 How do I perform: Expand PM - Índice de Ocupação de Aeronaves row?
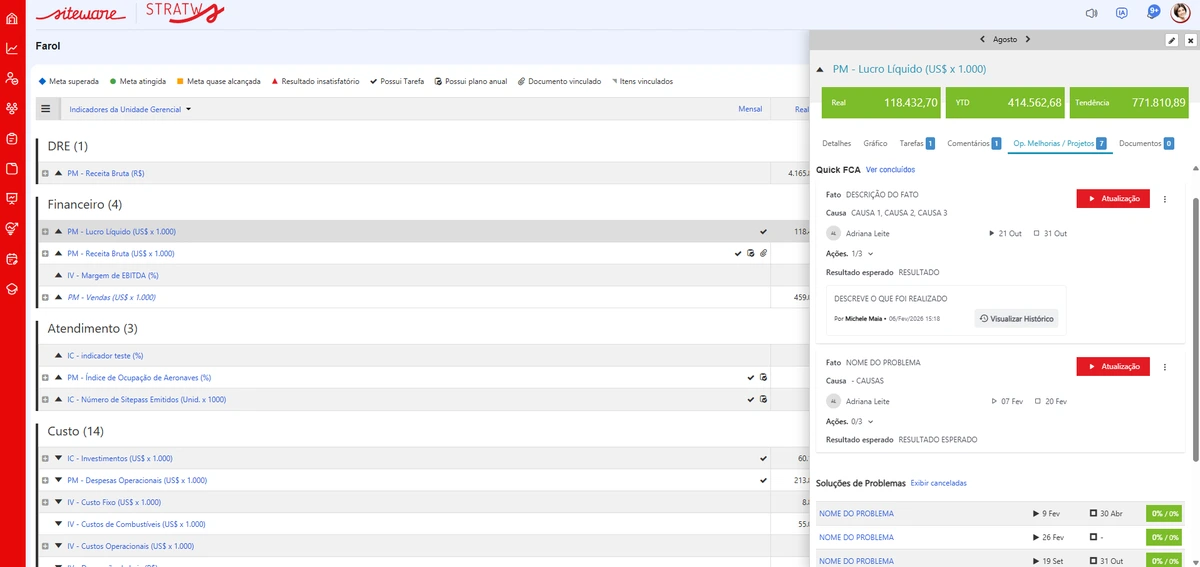(45, 378)
